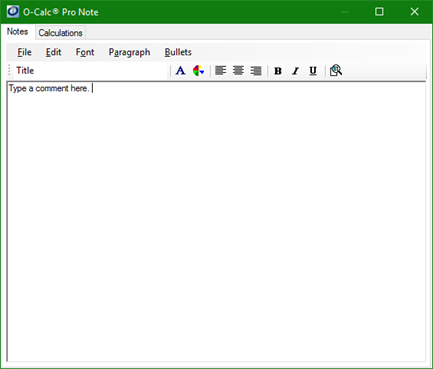433x369 pixels.
Task: Click inside the comment text area
Action: (x=216, y=222)
